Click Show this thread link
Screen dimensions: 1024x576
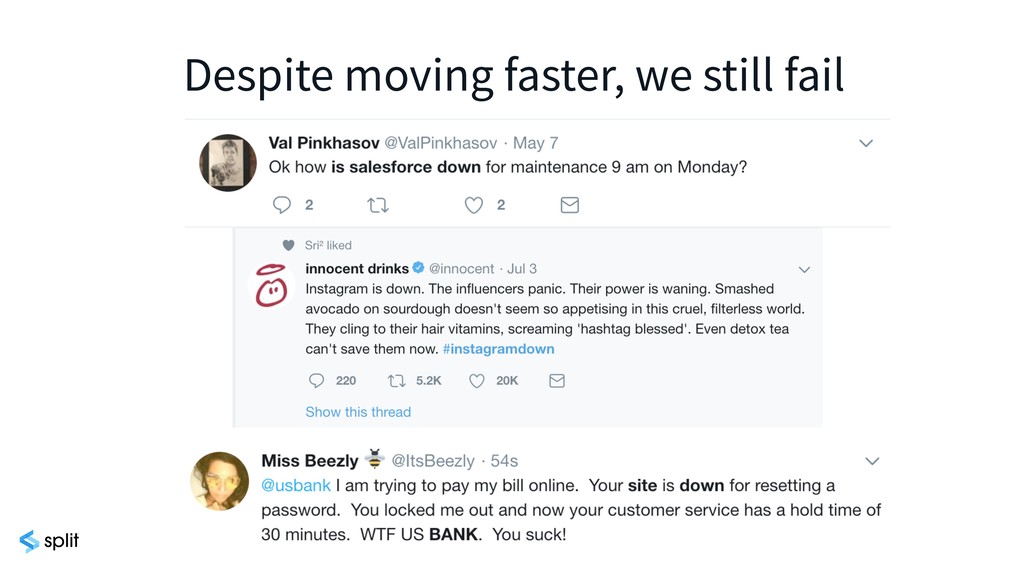tap(358, 412)
